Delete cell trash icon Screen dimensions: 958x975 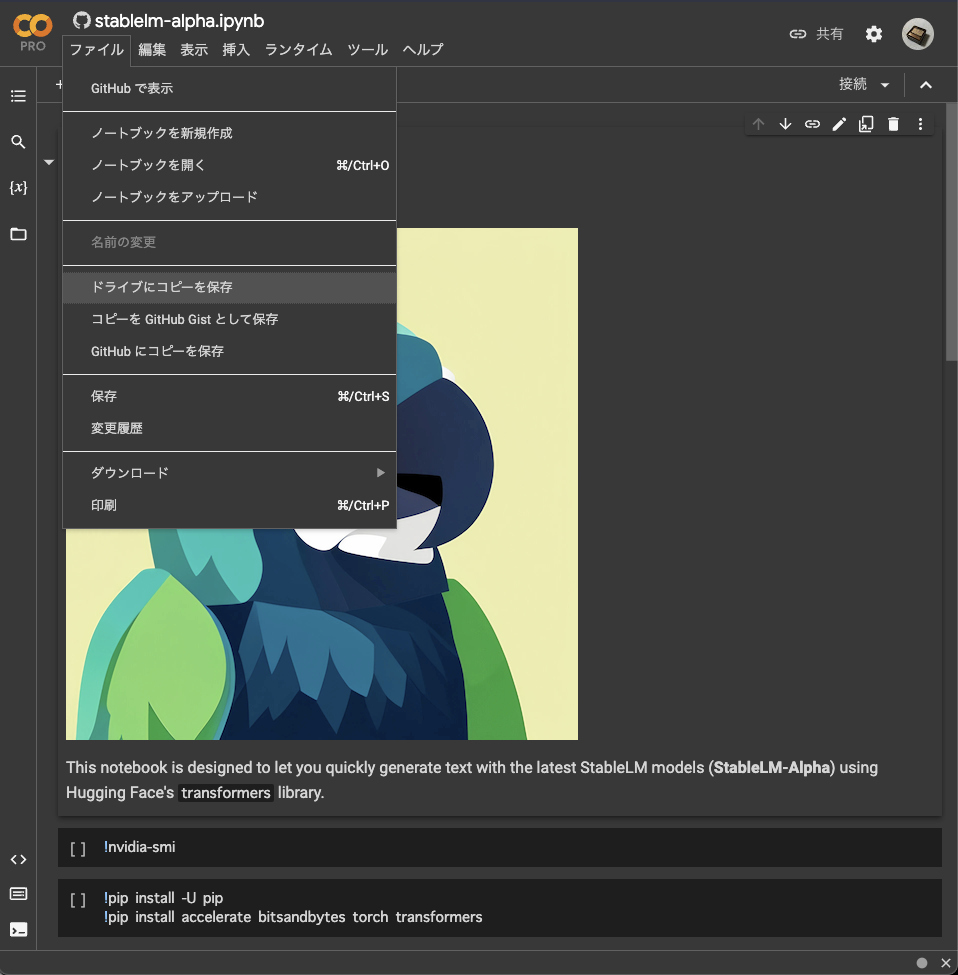(x=893, y=124)
